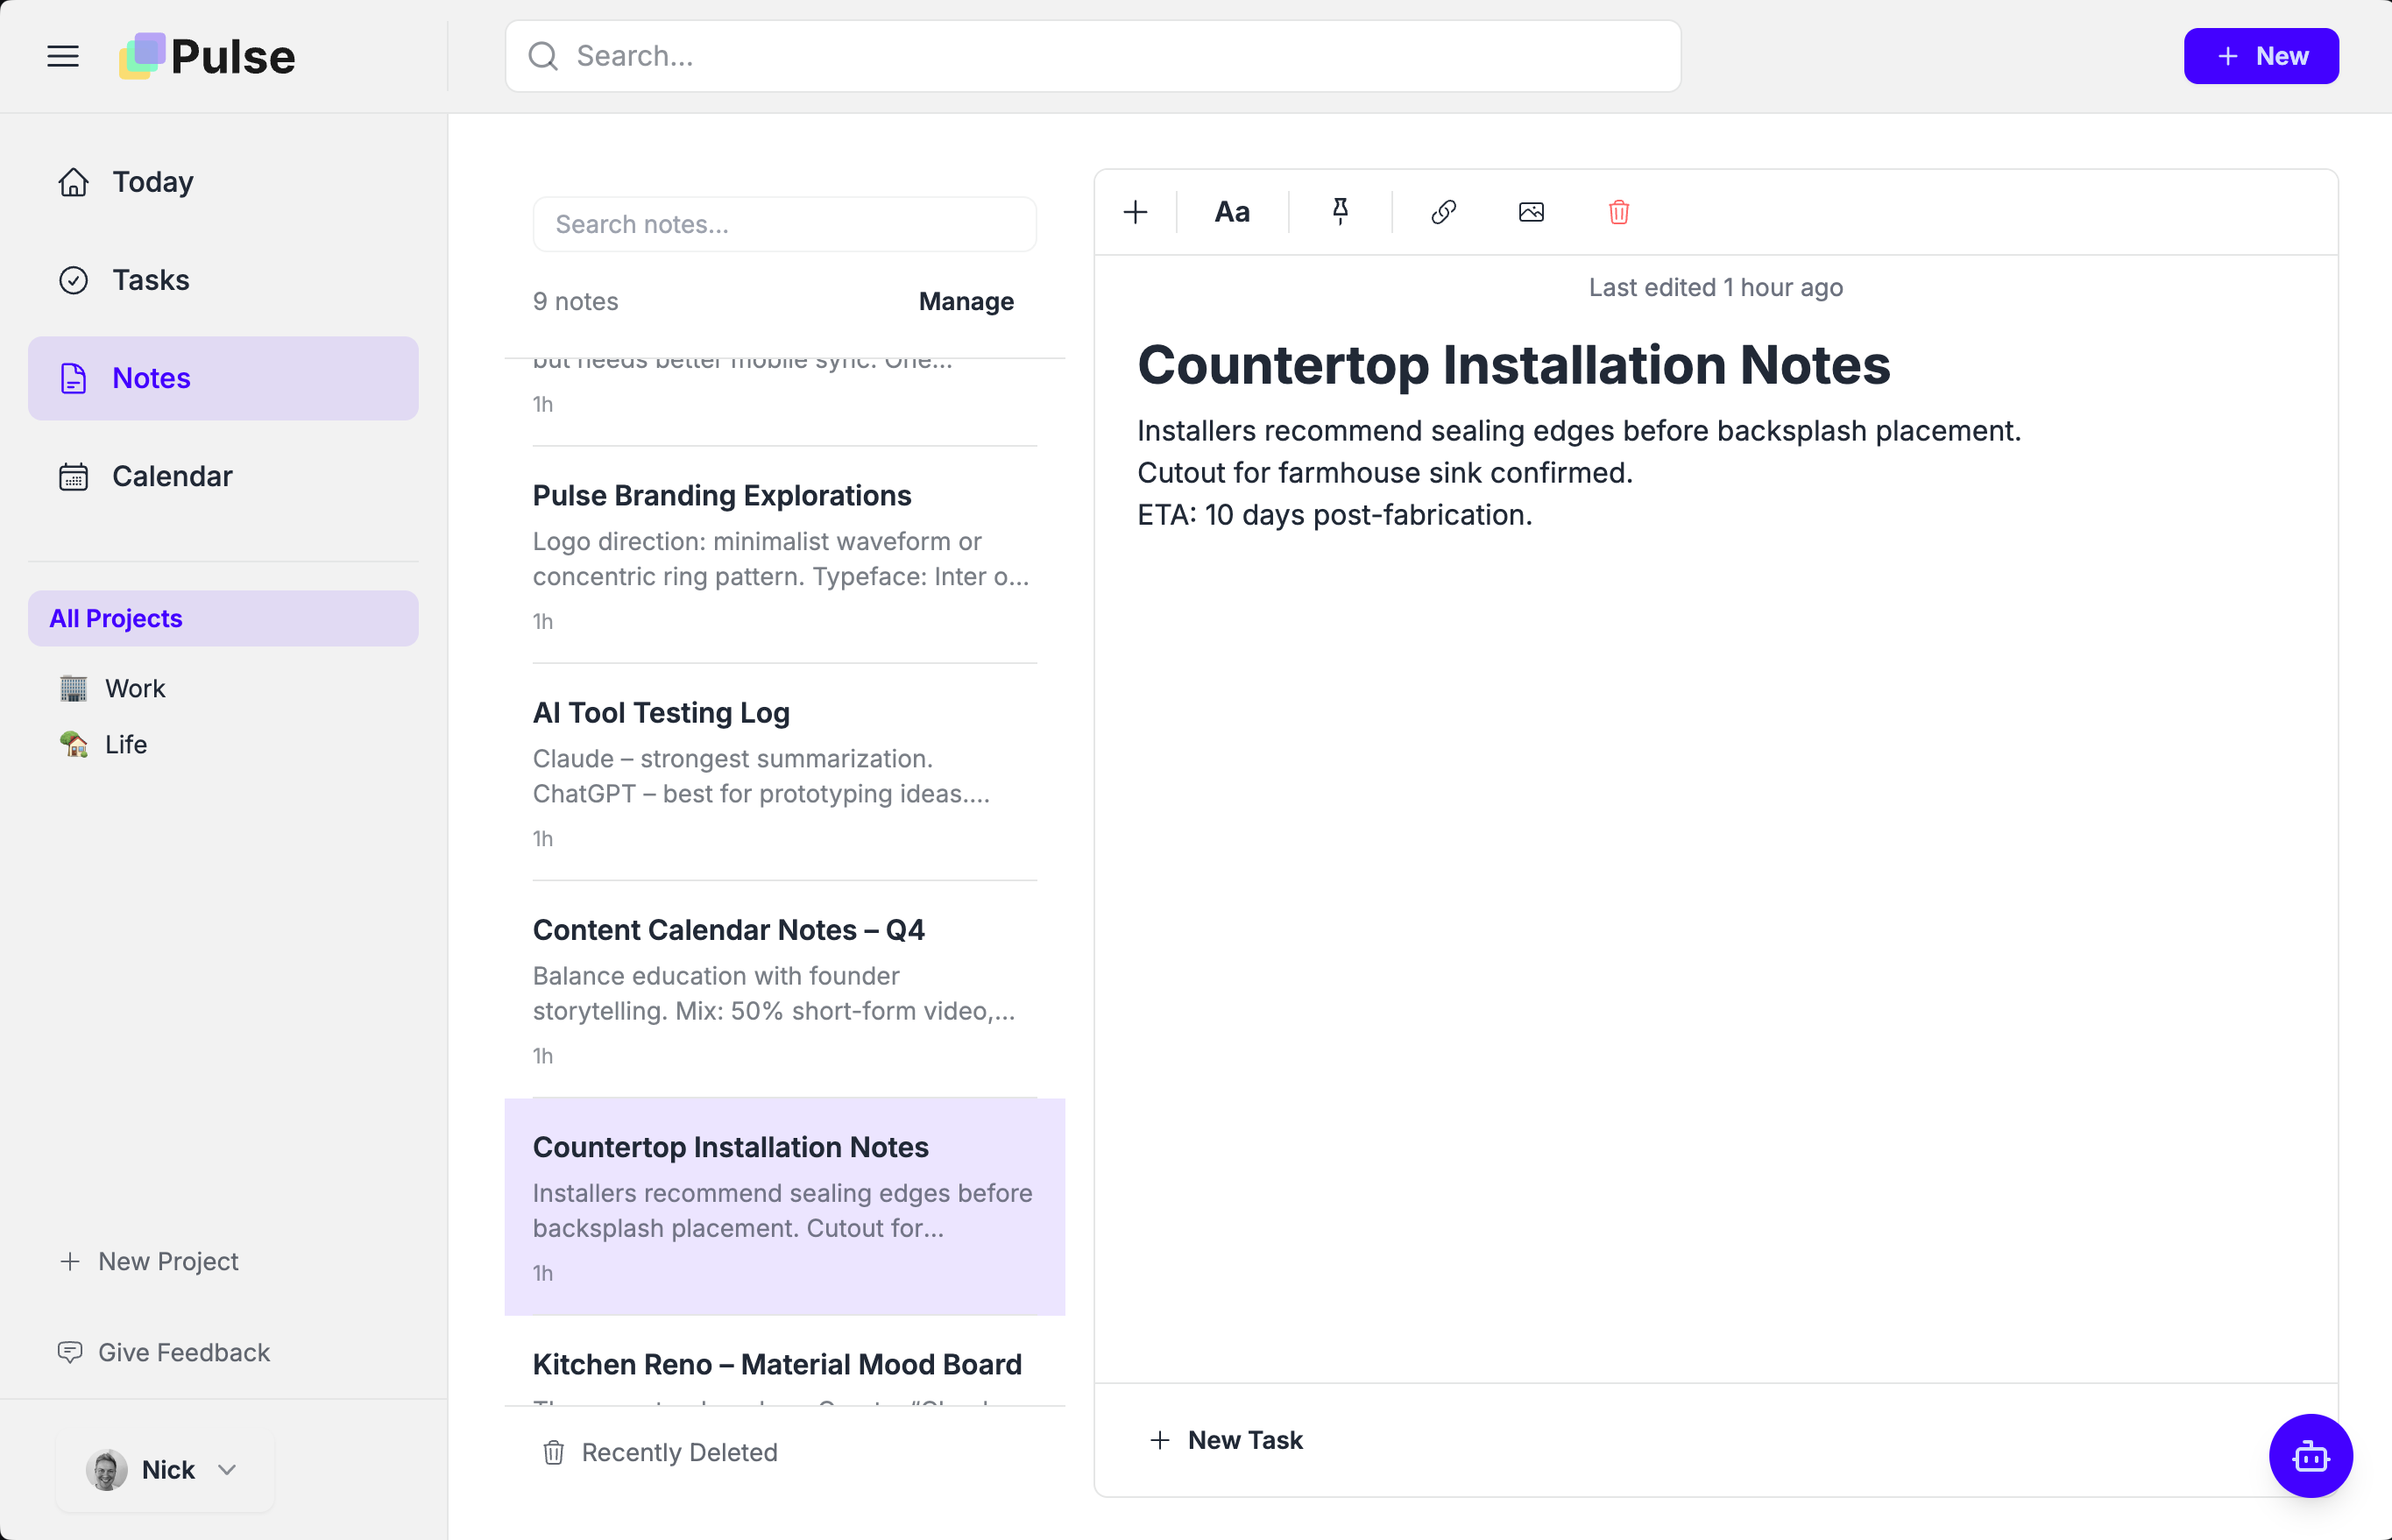Select the Work project

[135, 688]
